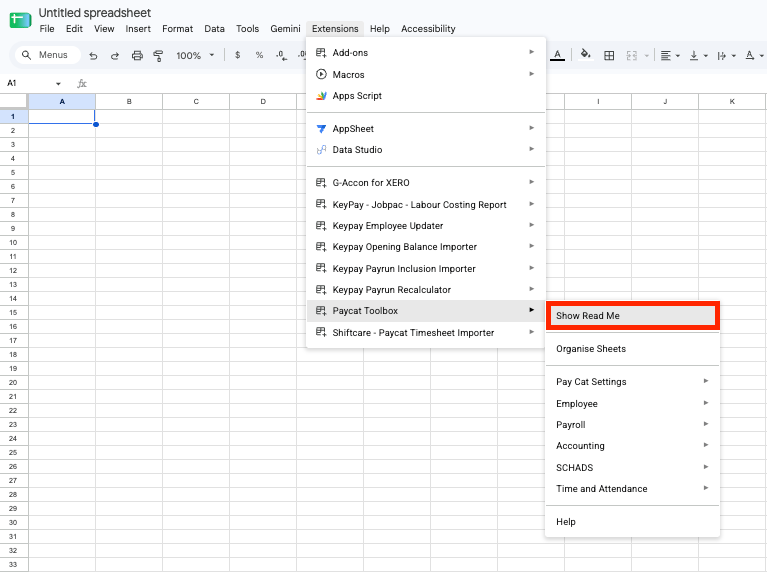Open the Data menu
The width and height of the screenshot is (767, 572).
214,29
